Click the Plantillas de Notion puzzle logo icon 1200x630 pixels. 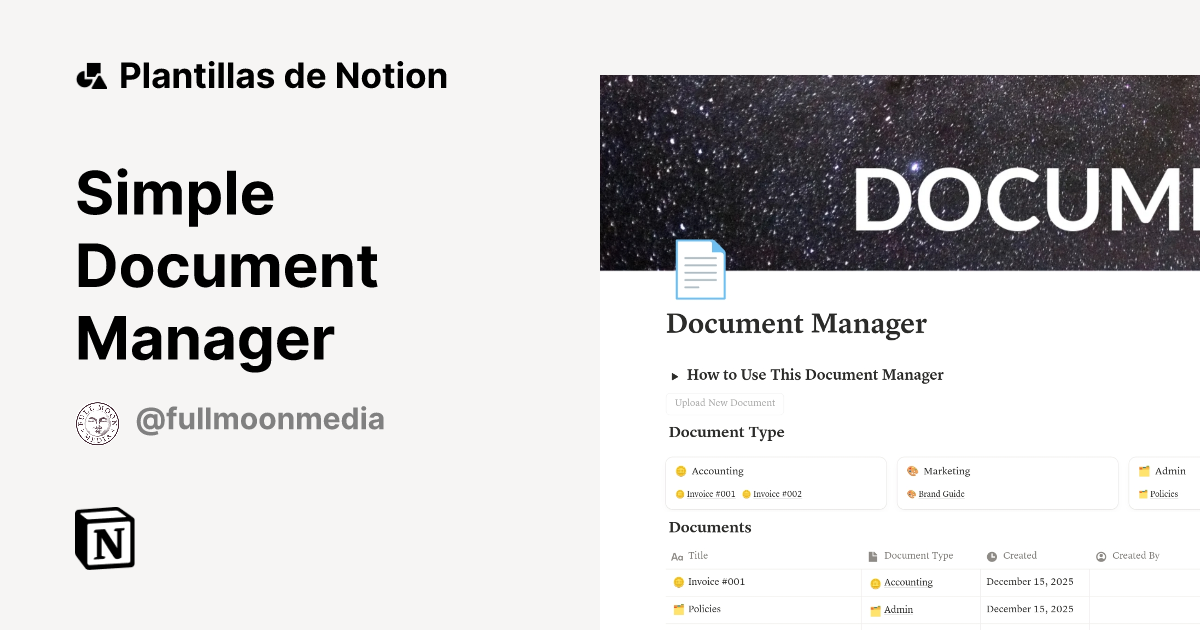click(92, 75)
